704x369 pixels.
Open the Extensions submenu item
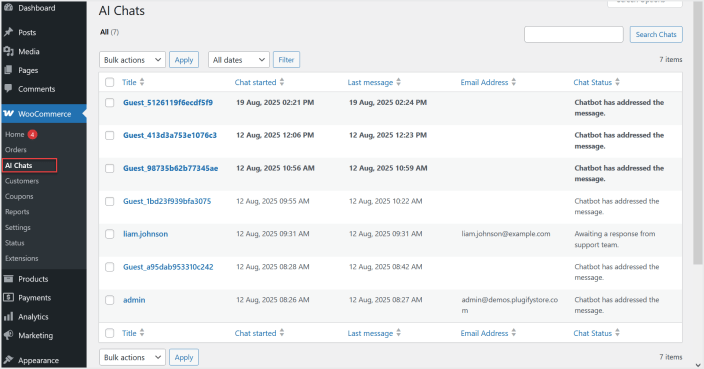(22, 258)
